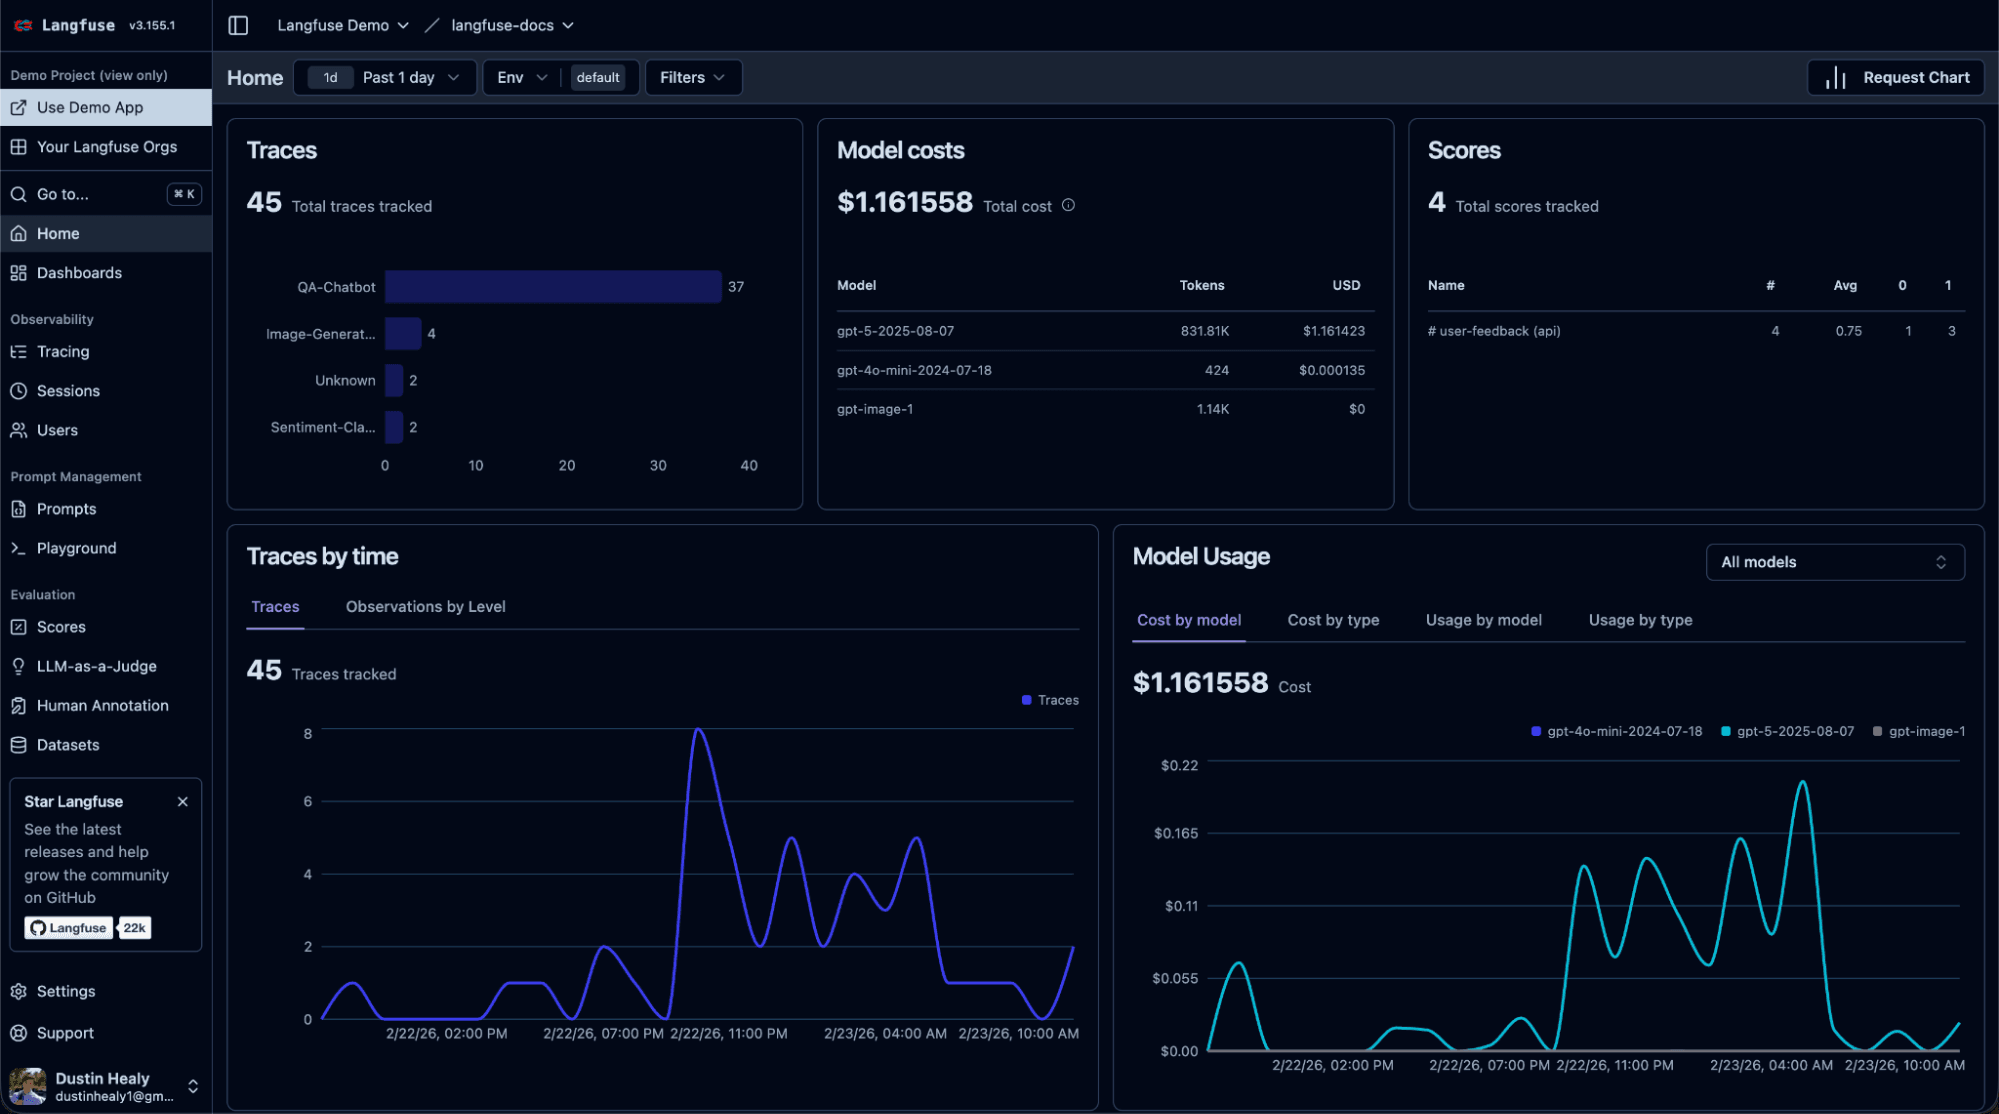Image resolution: width=1999 pixels, height=1114 pixels.
Task: Click the Total cost info icon
Action: (1068, 205)
